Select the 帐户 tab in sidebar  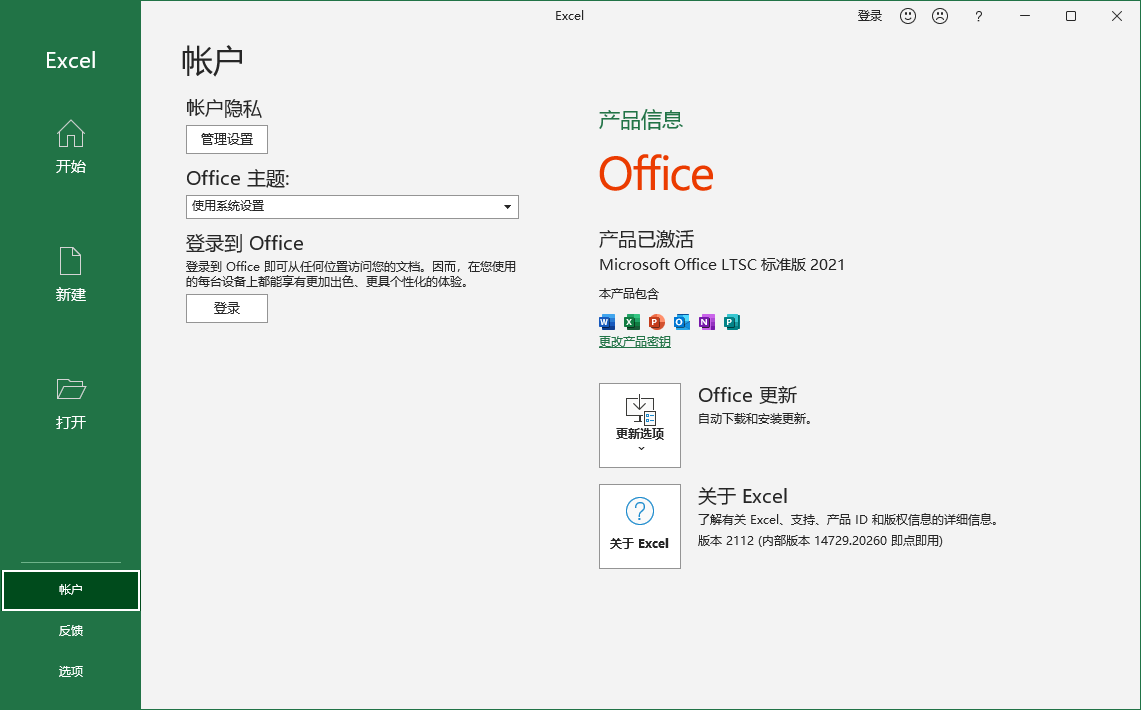click(x=71, y=590)
